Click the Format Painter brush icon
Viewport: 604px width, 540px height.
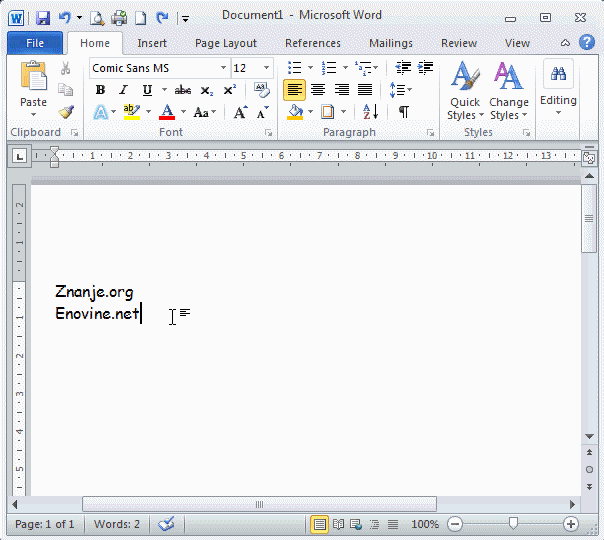(x=66, y=112)
